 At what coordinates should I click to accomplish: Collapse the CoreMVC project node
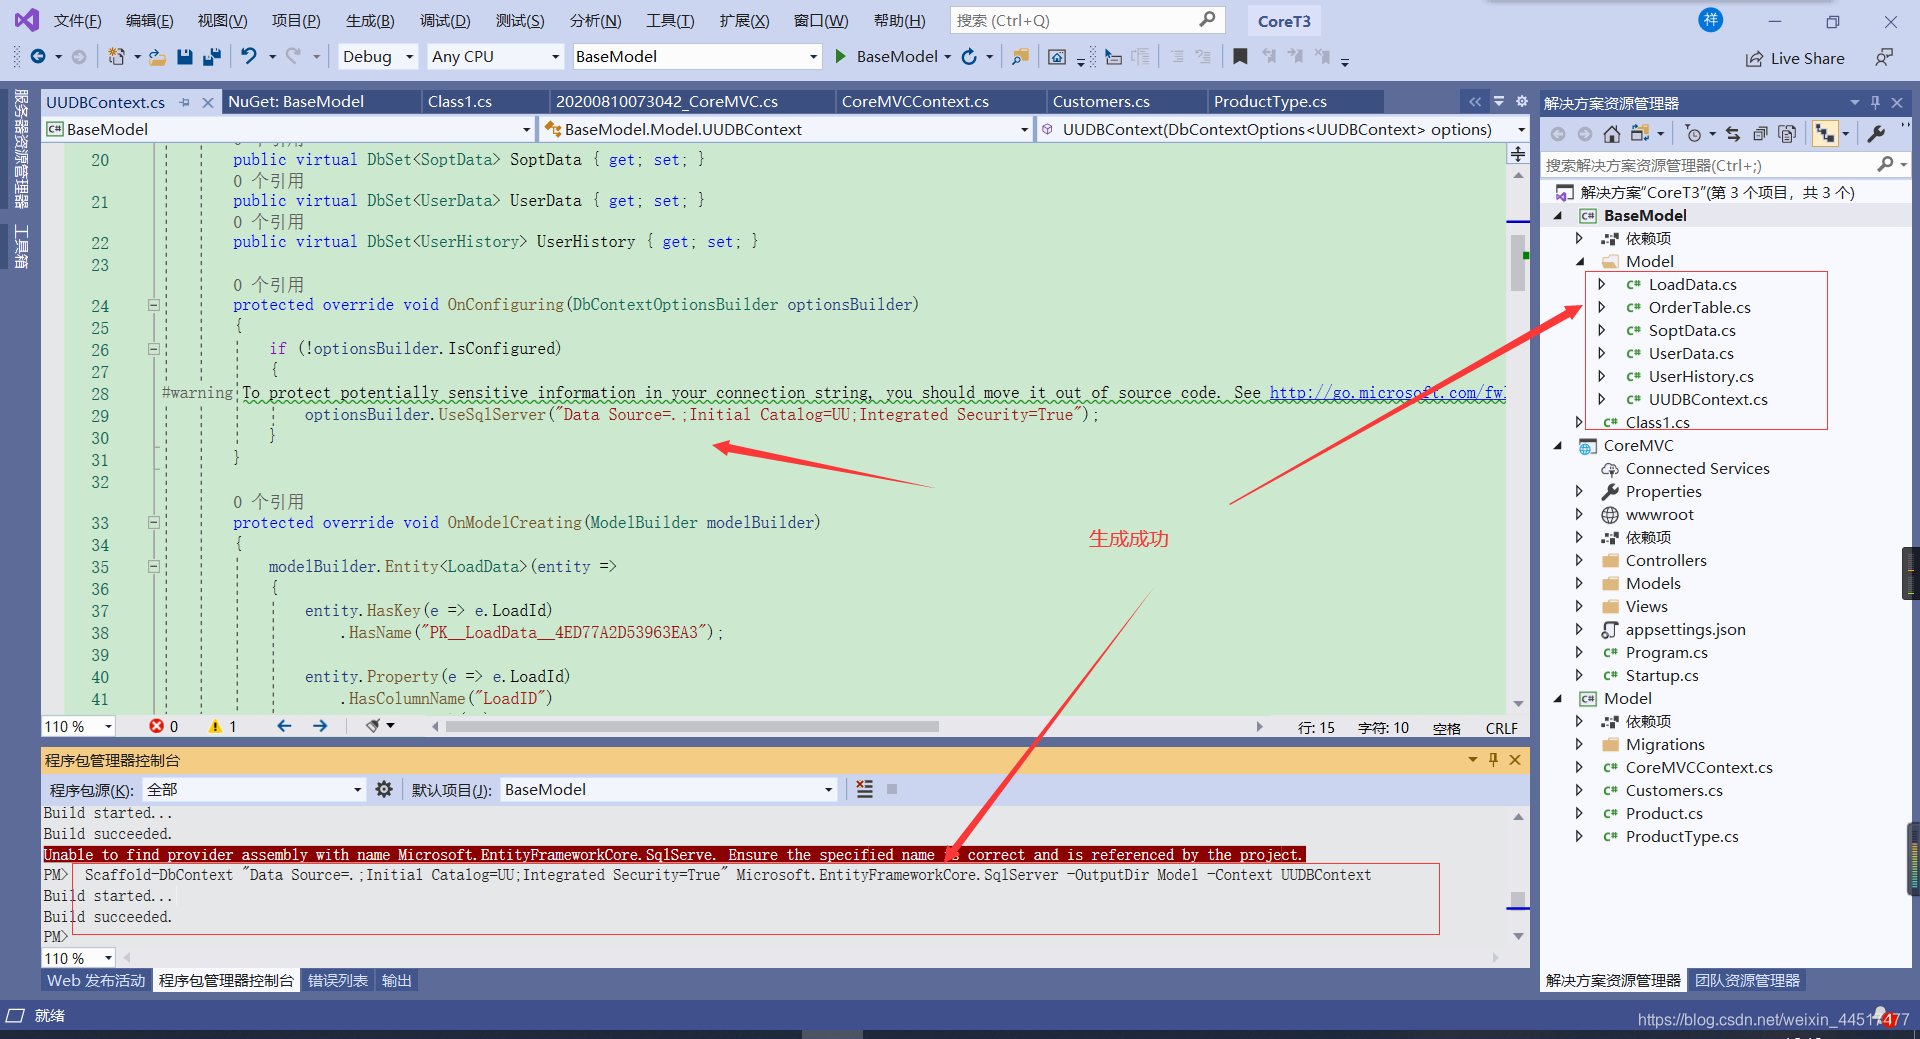coord(1558,446)
